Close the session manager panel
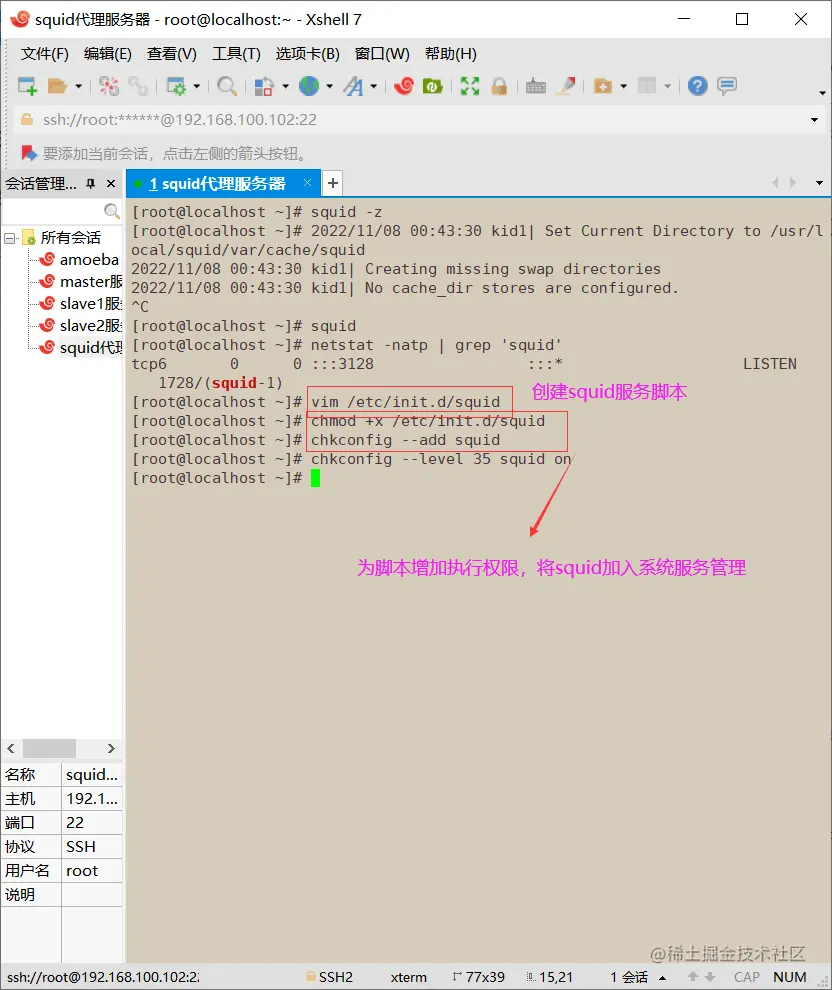 (x=111, y=184)
